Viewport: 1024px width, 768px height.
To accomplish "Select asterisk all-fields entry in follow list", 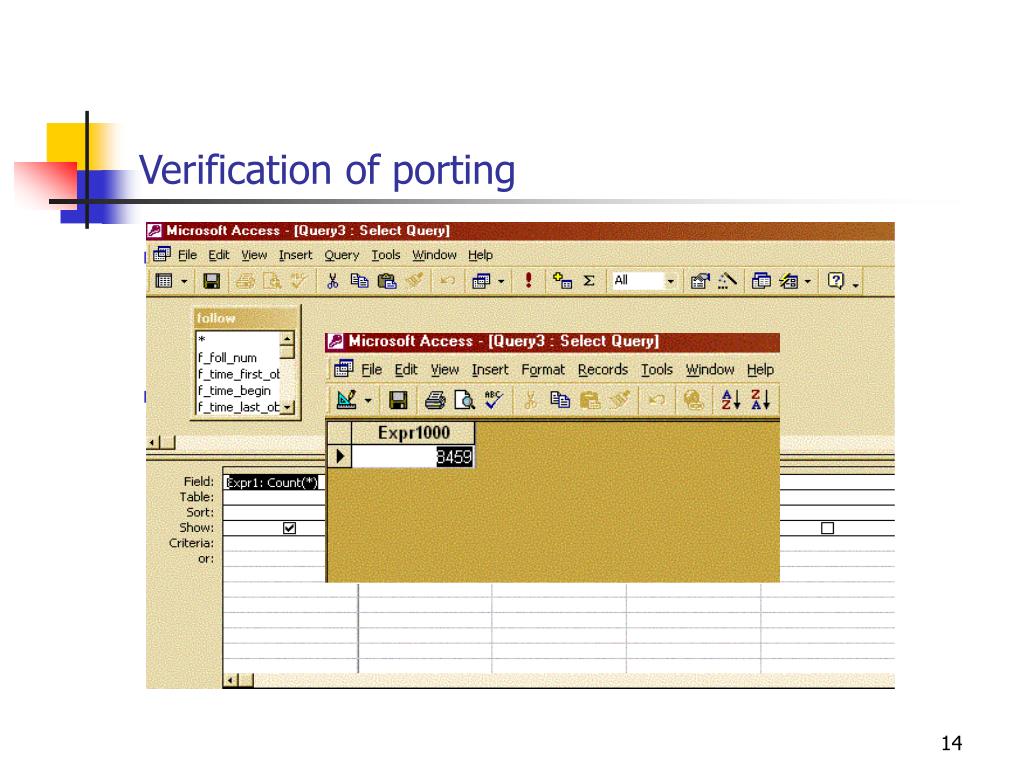I will [238, 340].
